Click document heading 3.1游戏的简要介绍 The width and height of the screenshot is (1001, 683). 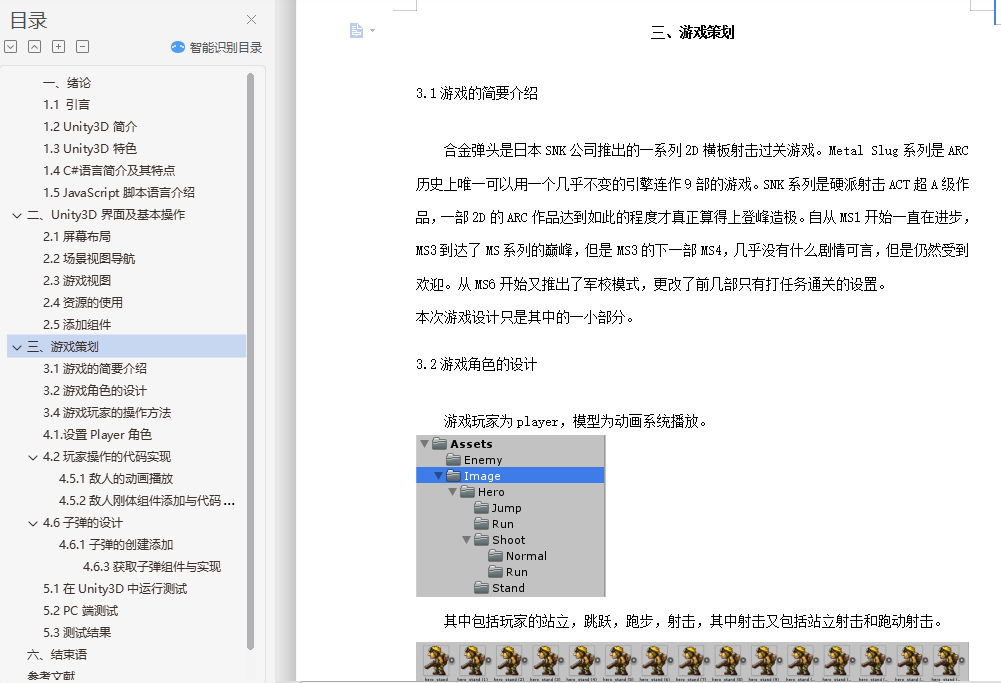click(477, 94)
